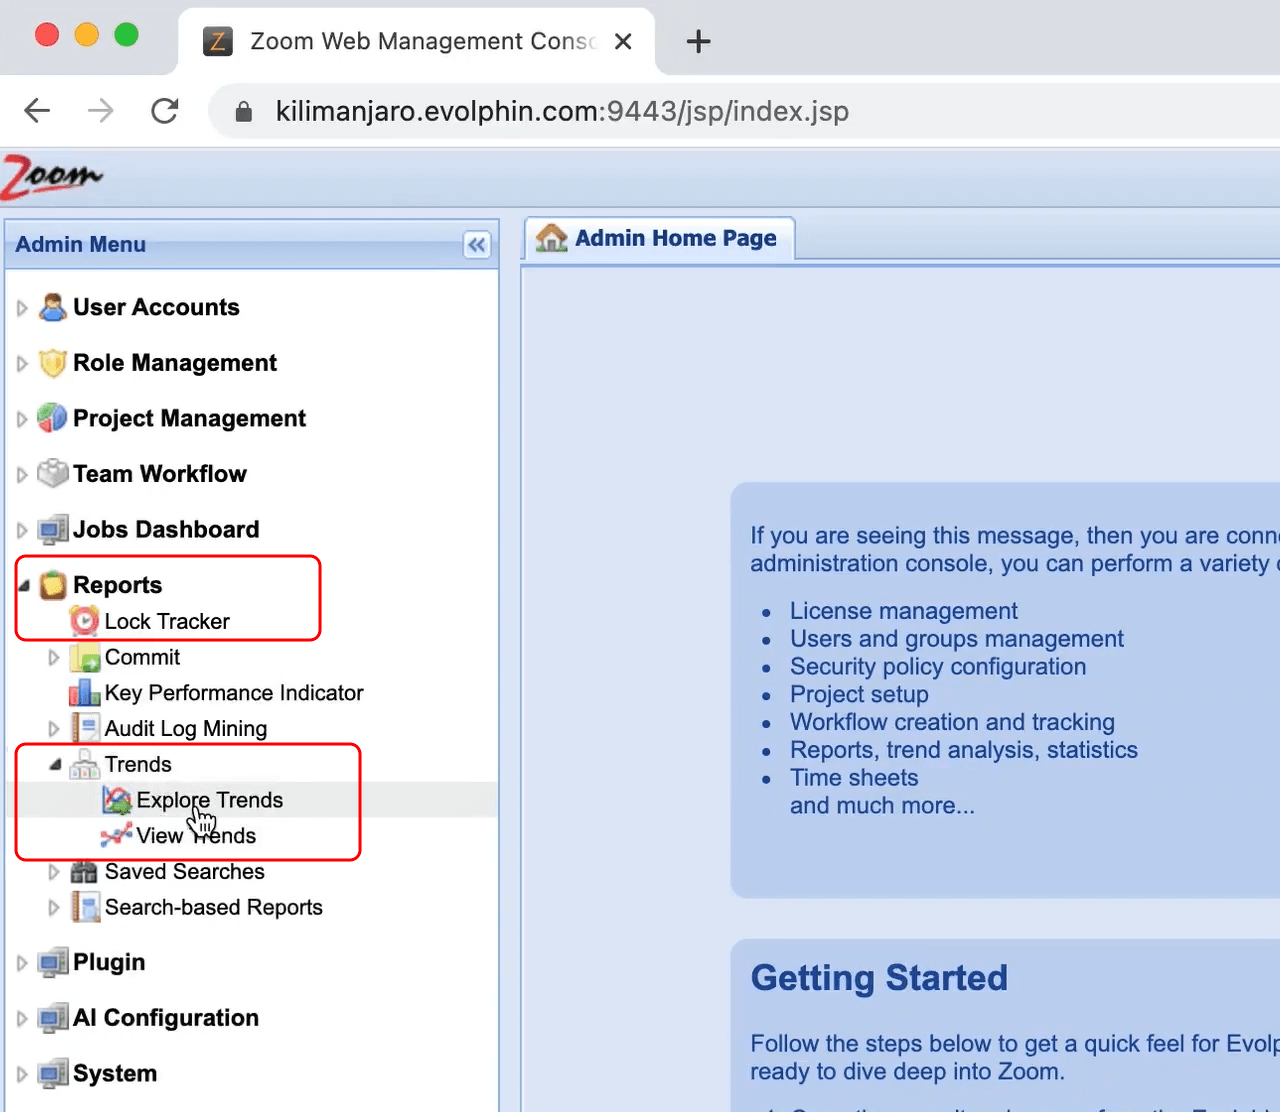
Task: Open Lock Tracker report
Action: [167, 621]
